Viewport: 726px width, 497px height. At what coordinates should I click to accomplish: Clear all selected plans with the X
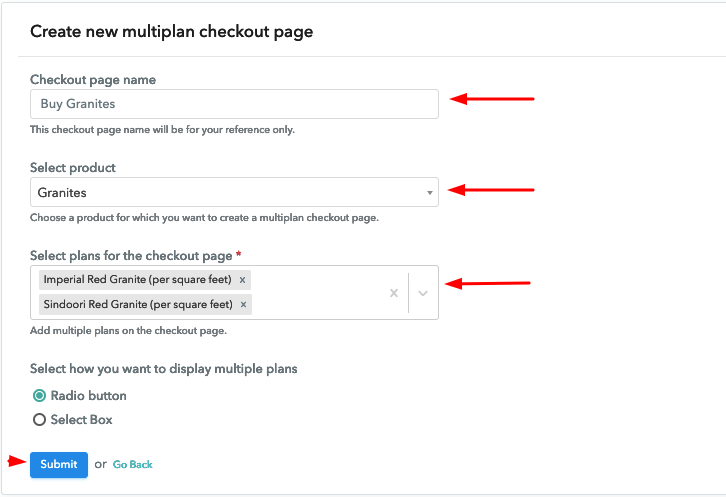pos(394,293)
